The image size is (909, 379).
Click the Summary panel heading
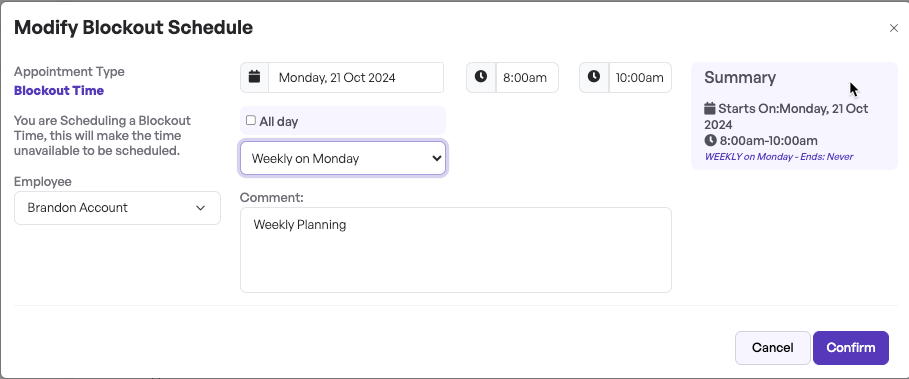point(740,78)
